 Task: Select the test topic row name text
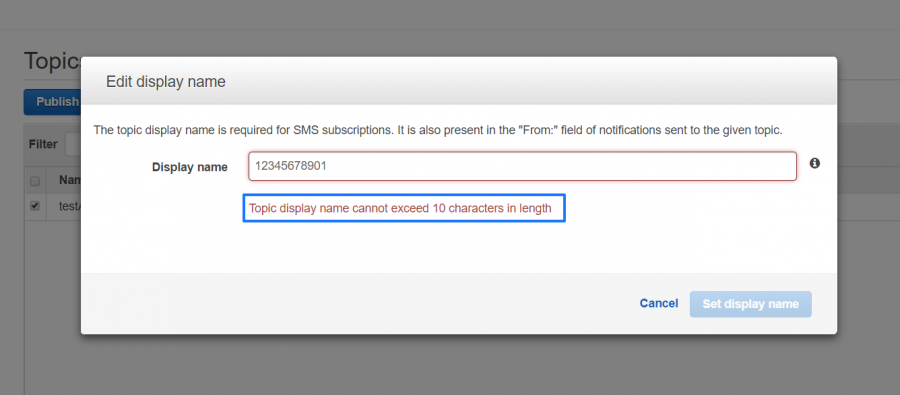pos(69,206)
